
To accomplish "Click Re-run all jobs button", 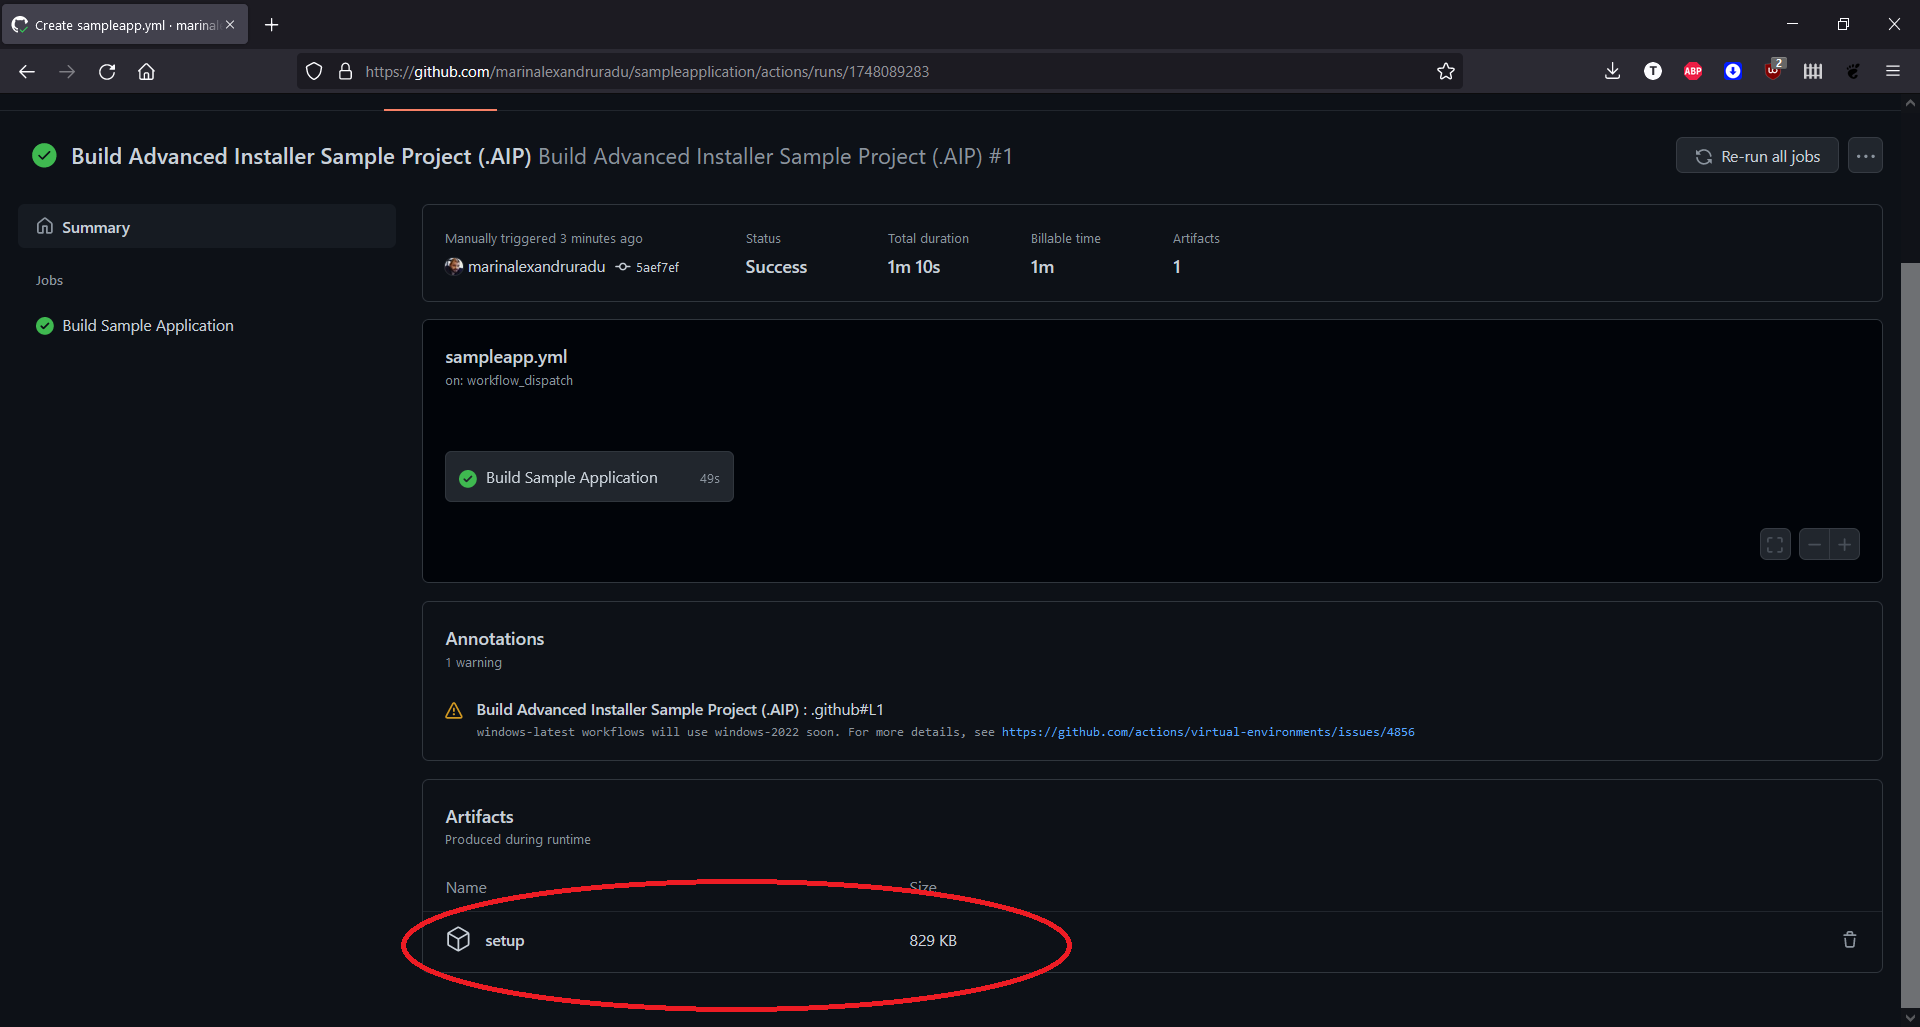I will click(1757, 156).
